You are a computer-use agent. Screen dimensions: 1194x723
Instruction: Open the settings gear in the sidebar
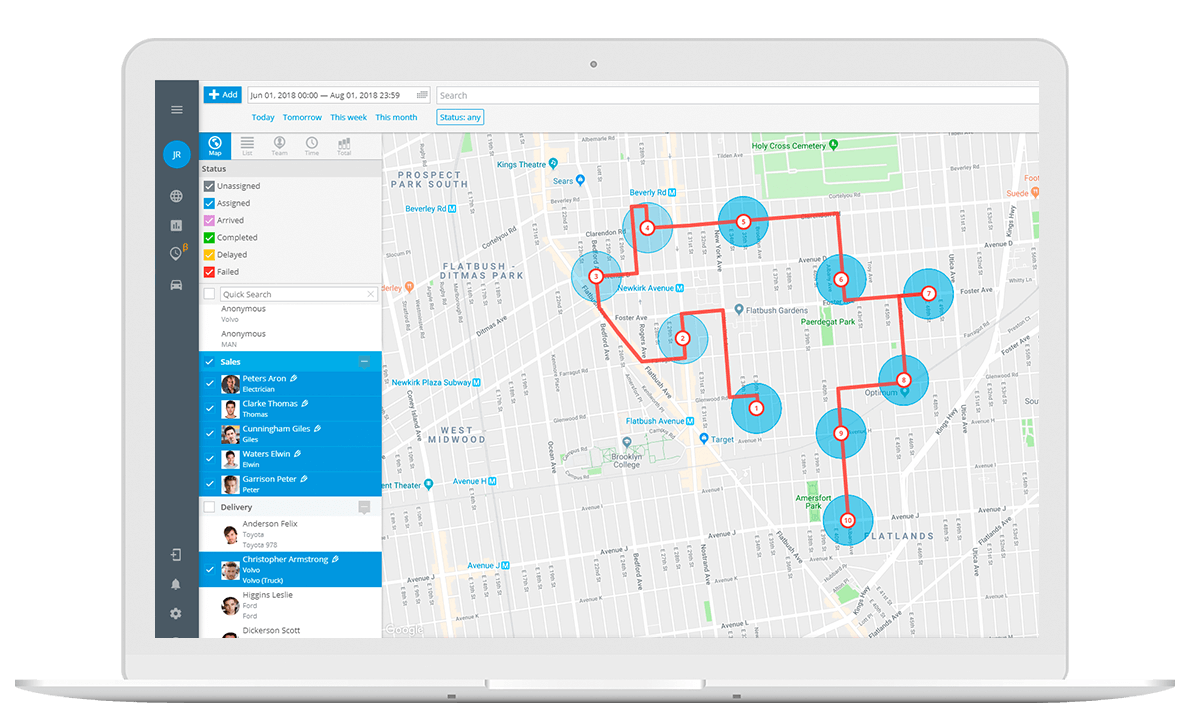[x=176, y=613]
